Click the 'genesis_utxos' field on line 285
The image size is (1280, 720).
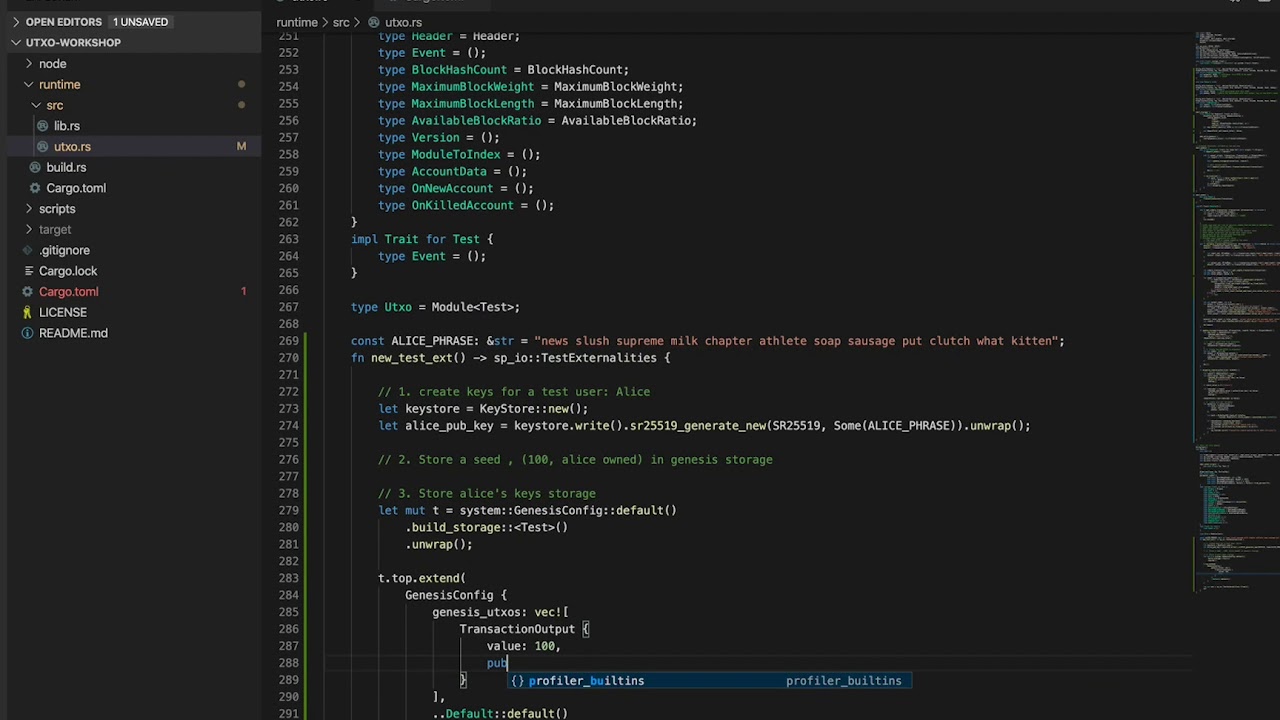tap(476, 612)
